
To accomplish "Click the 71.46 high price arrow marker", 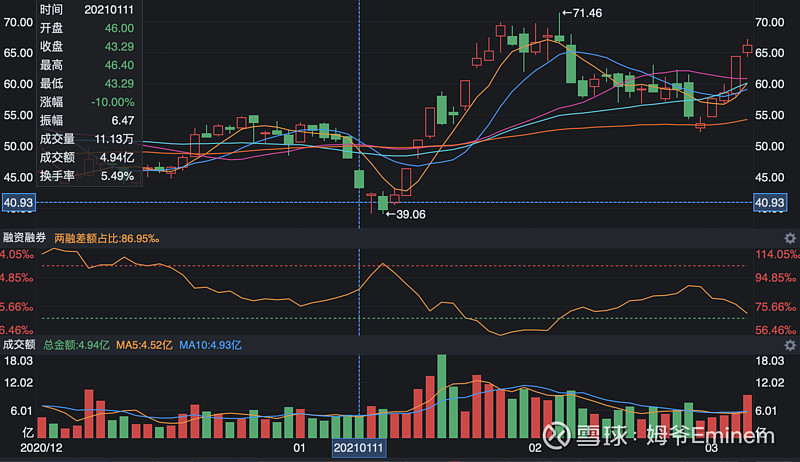I will (581, 13).
